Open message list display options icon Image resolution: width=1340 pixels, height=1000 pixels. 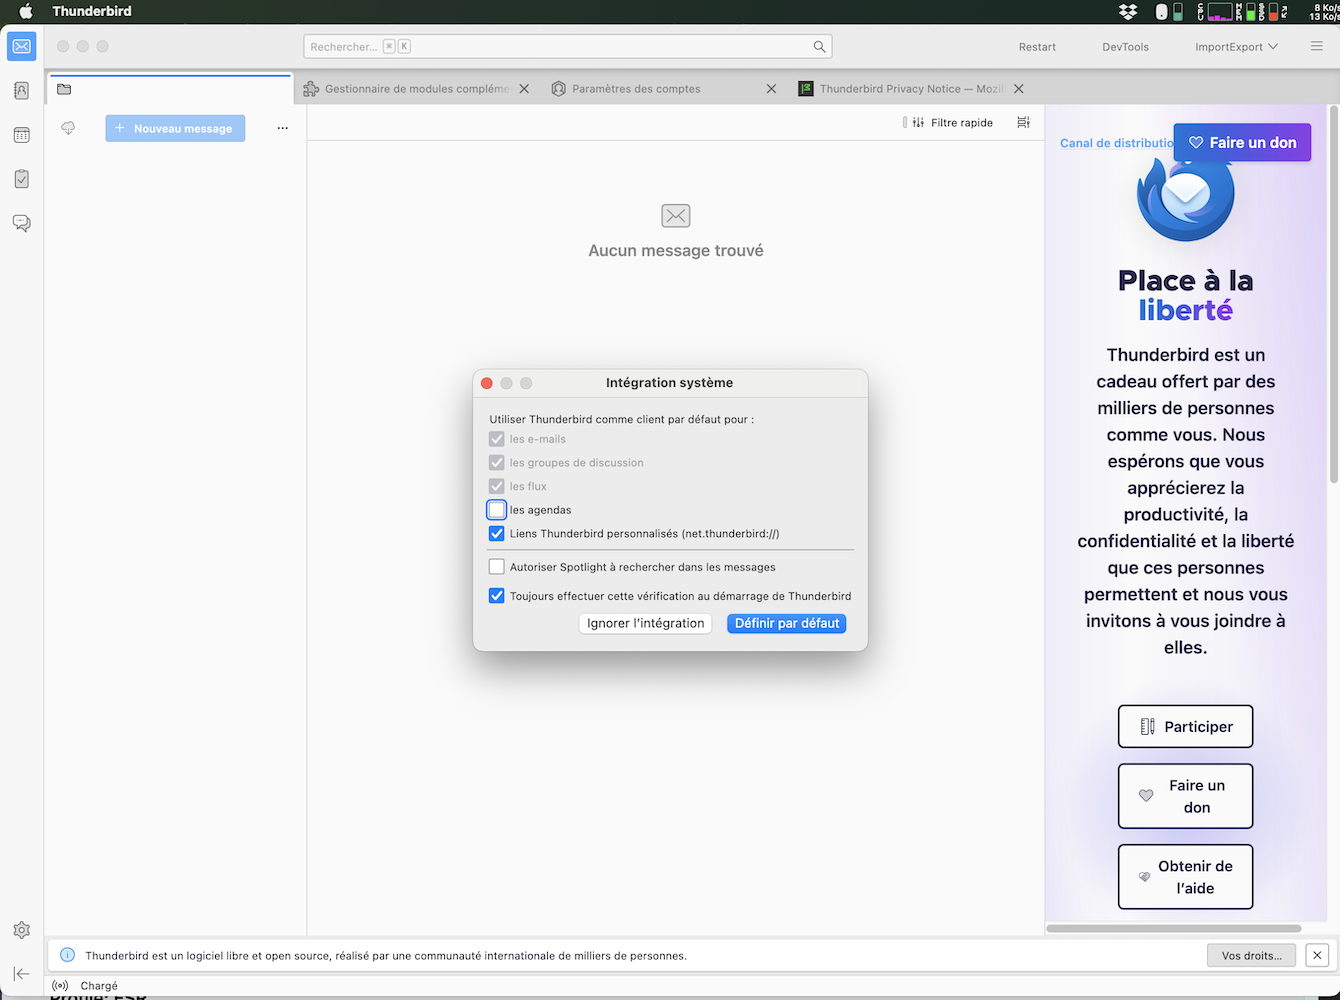tap(1023, 122)
